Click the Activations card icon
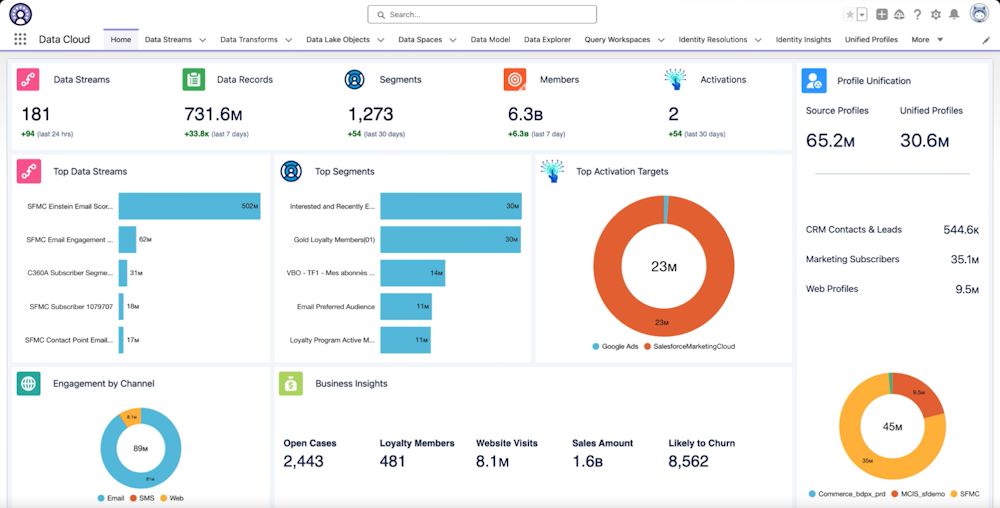The image size is (1000, 508). (675, 79)
